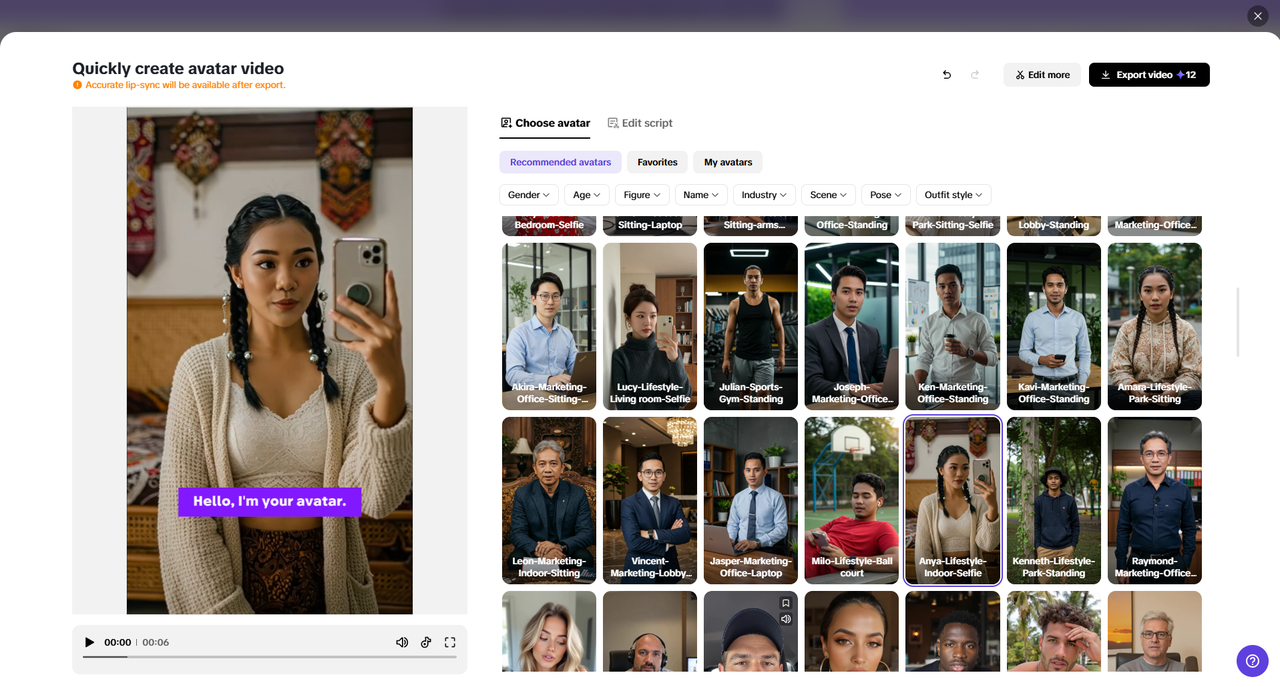This screenshot has height=687, width=1280.
Task: Expand the Age dropdown
Action: pyautogui.click(x=587, y=195)
